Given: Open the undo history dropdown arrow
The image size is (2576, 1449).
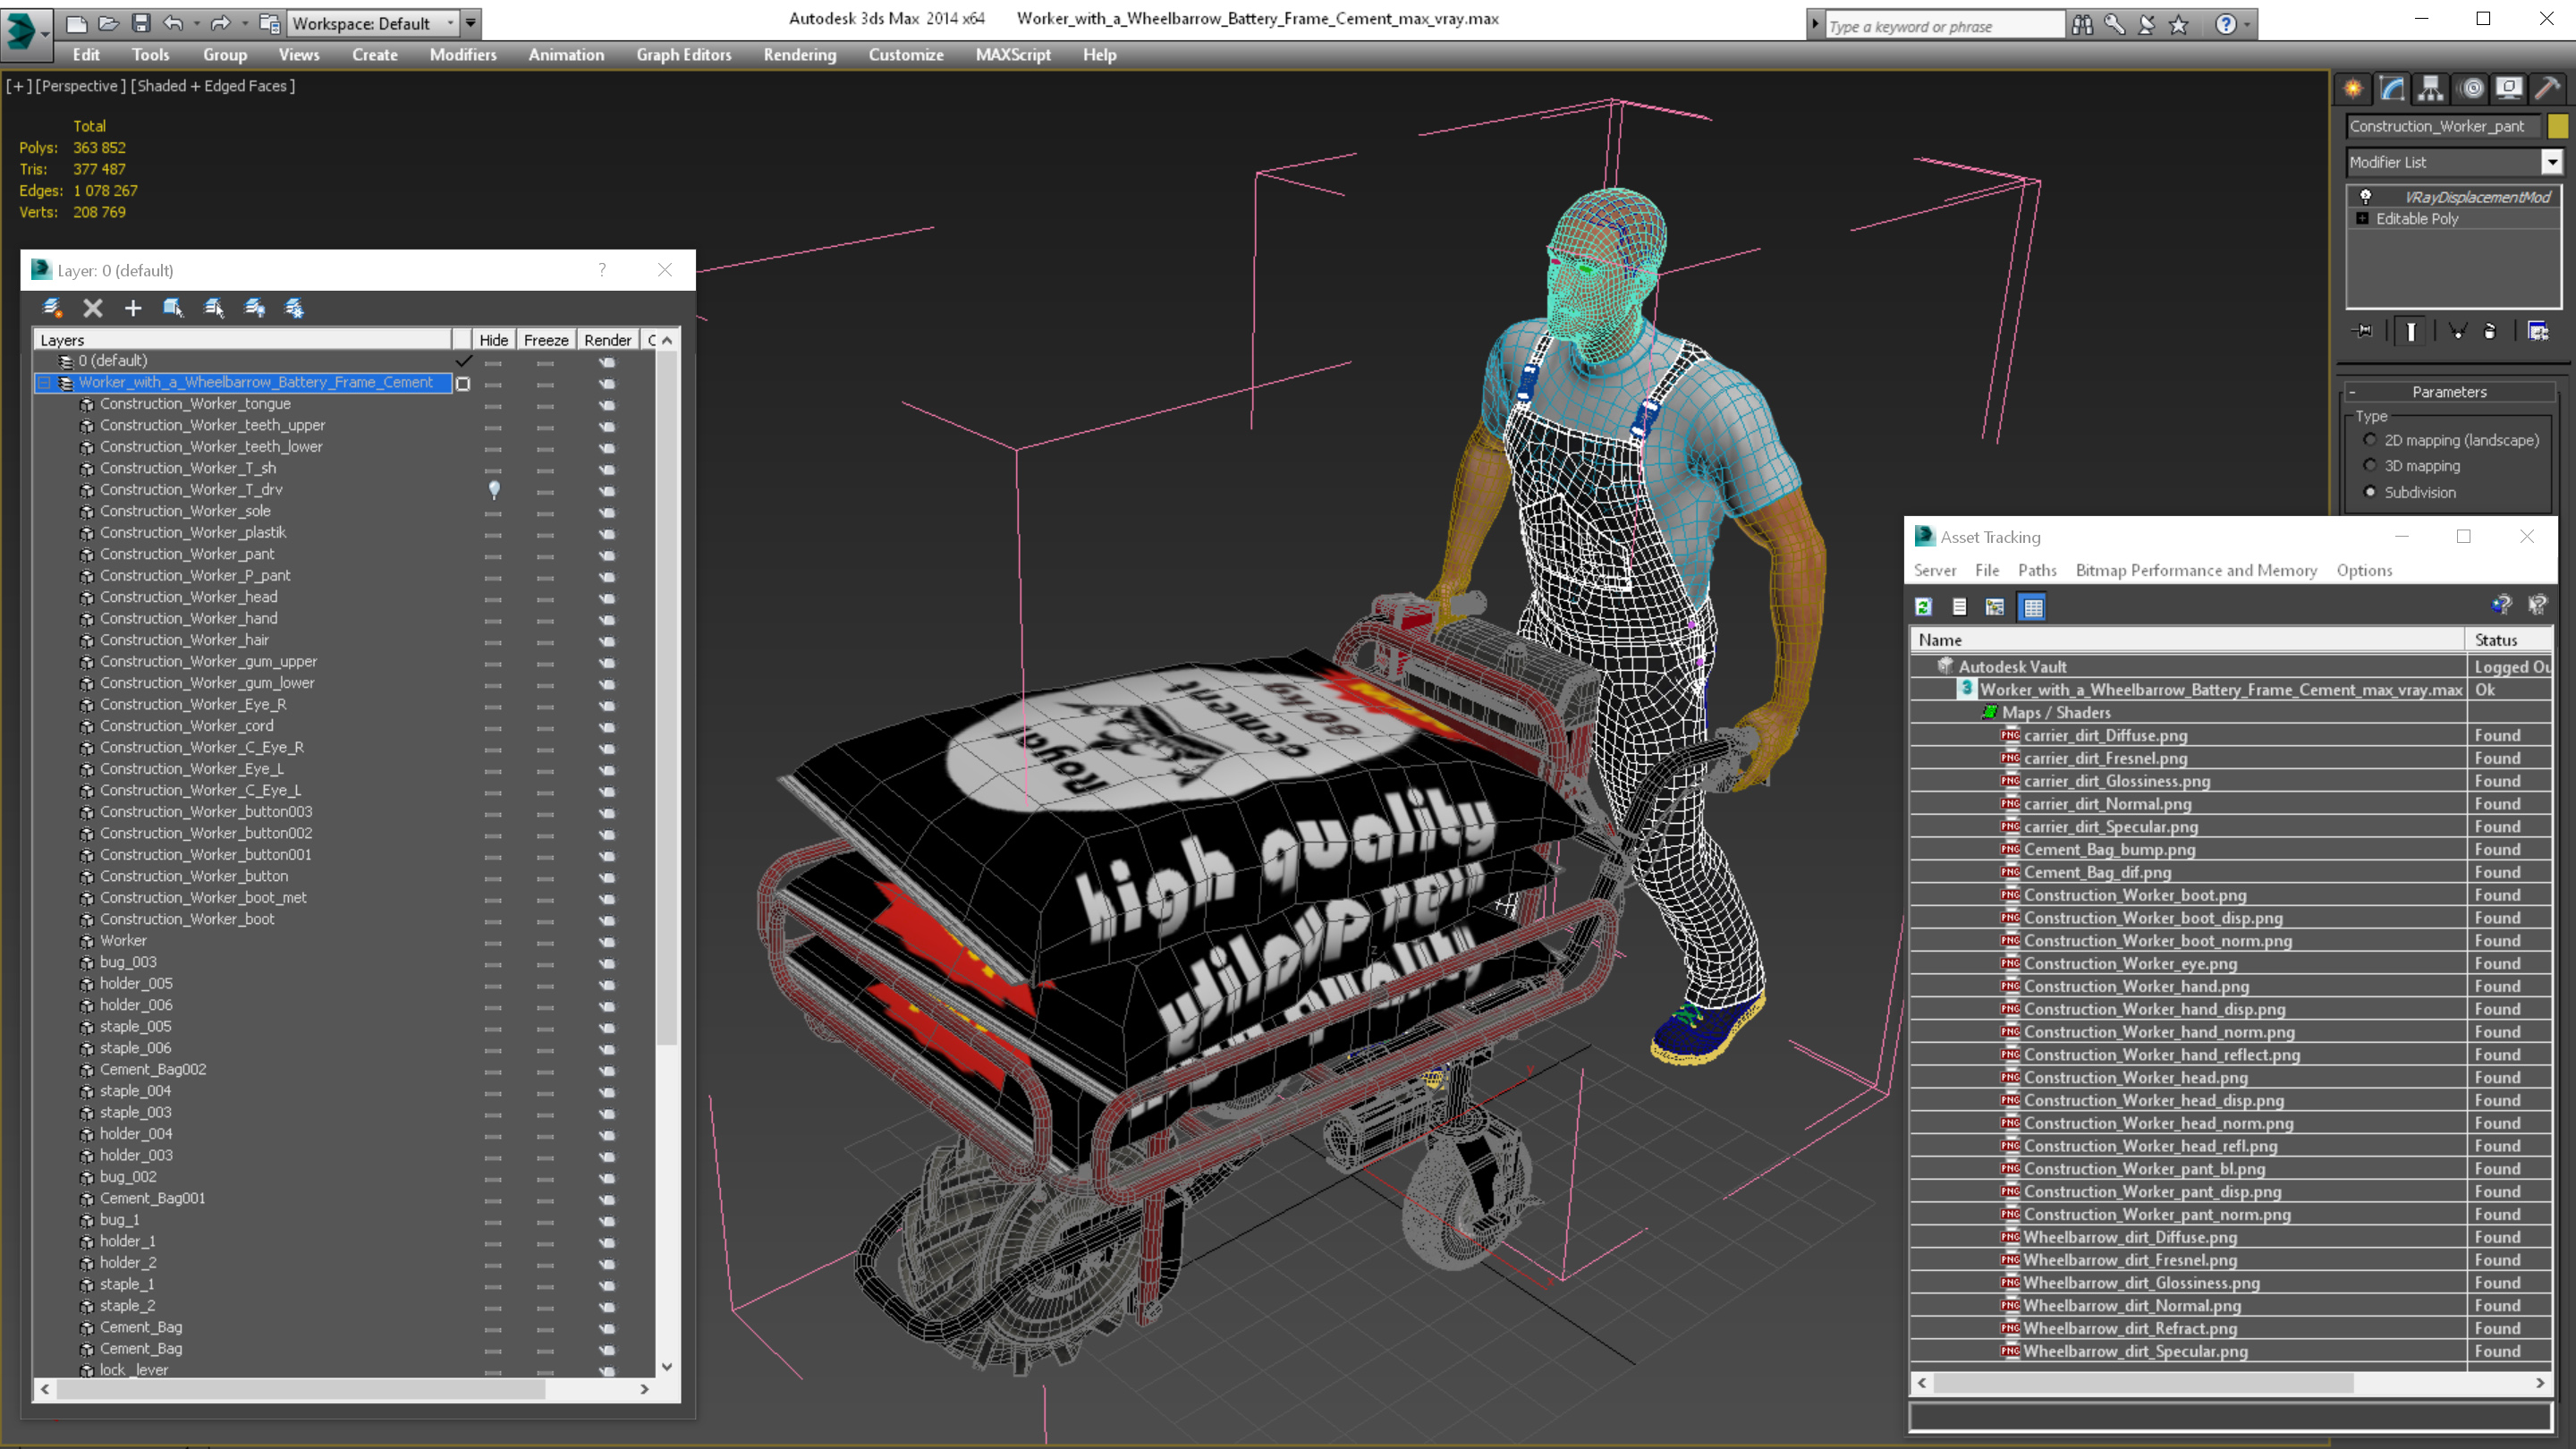Looking at the screenshot, I should point(195,23).
